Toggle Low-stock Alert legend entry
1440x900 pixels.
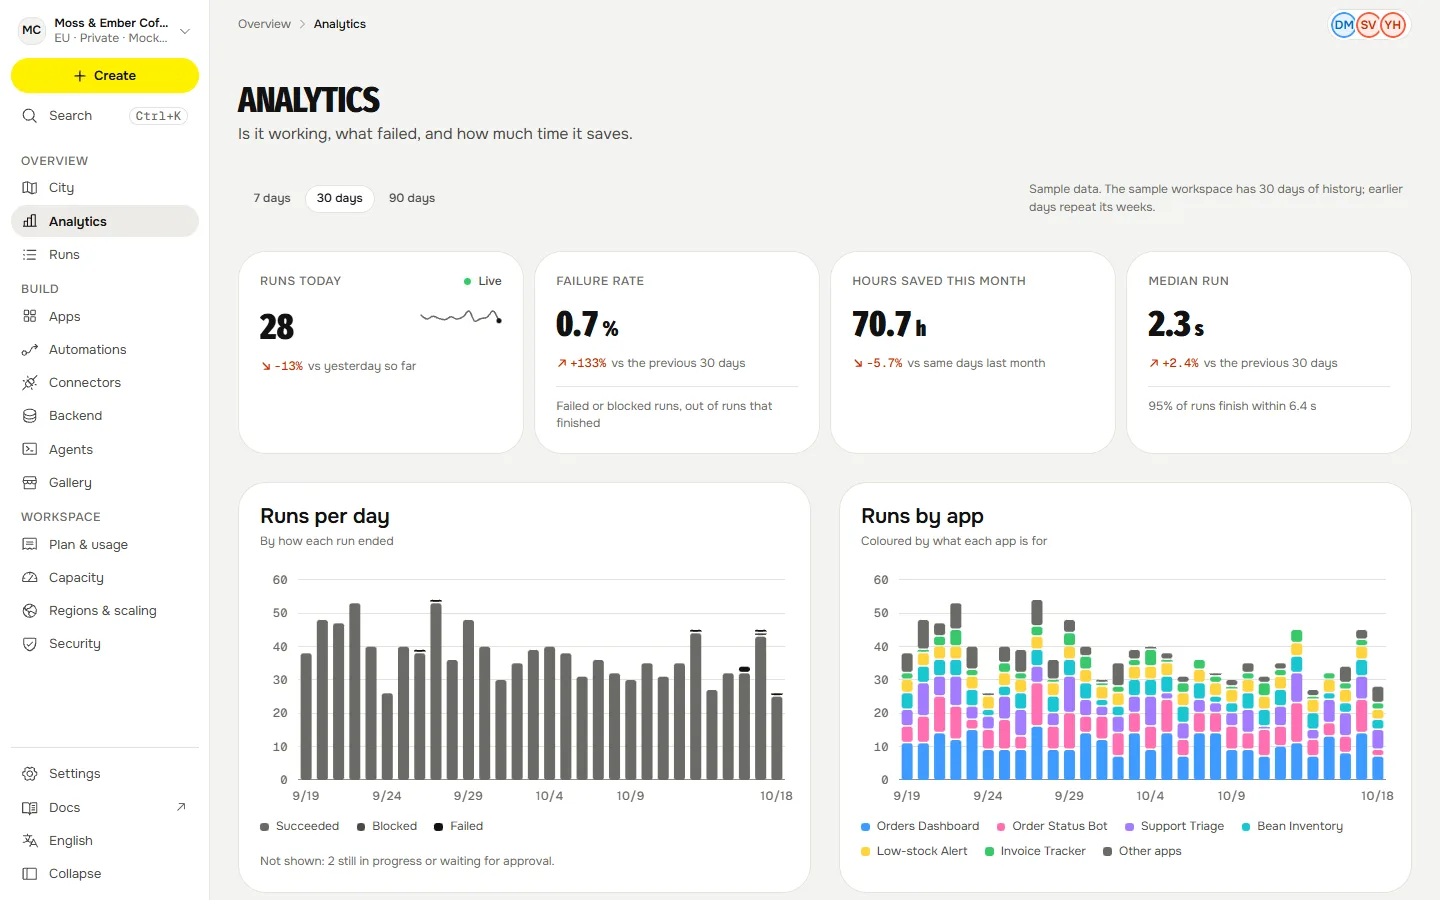coord(914,851)
